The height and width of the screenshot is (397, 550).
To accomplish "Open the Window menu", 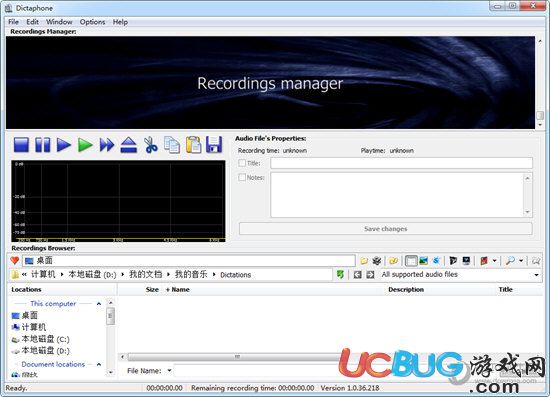I will [x=59, y=22].
